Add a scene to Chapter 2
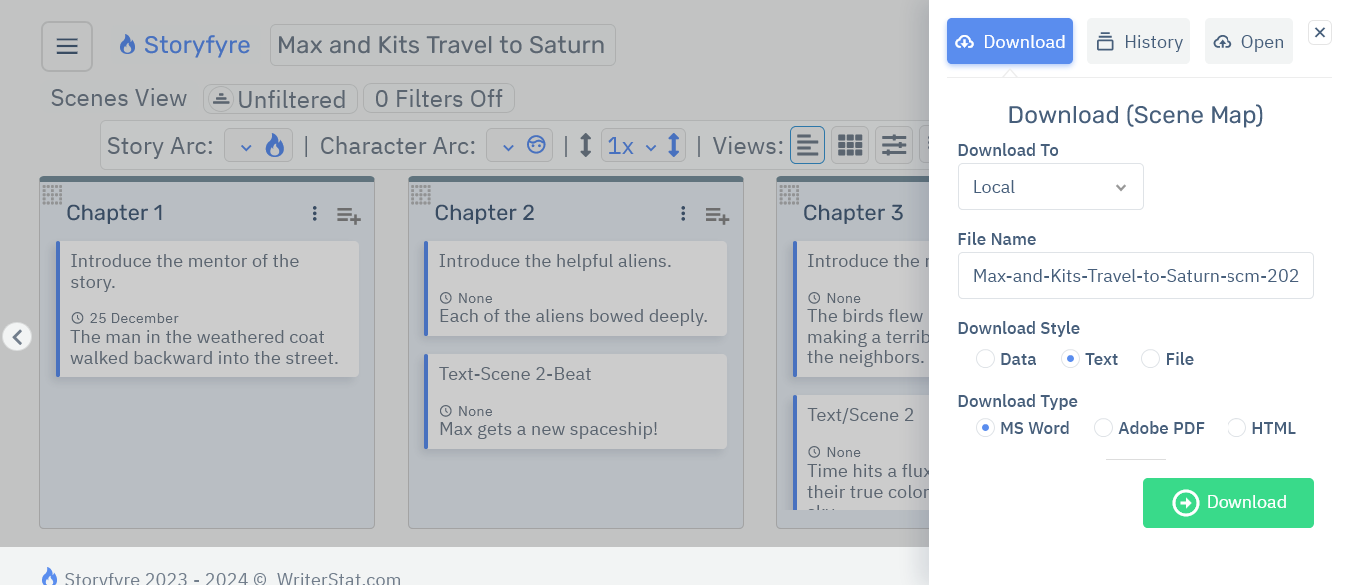Screen dimensions: 1353x585 click(x=716, y=214)
